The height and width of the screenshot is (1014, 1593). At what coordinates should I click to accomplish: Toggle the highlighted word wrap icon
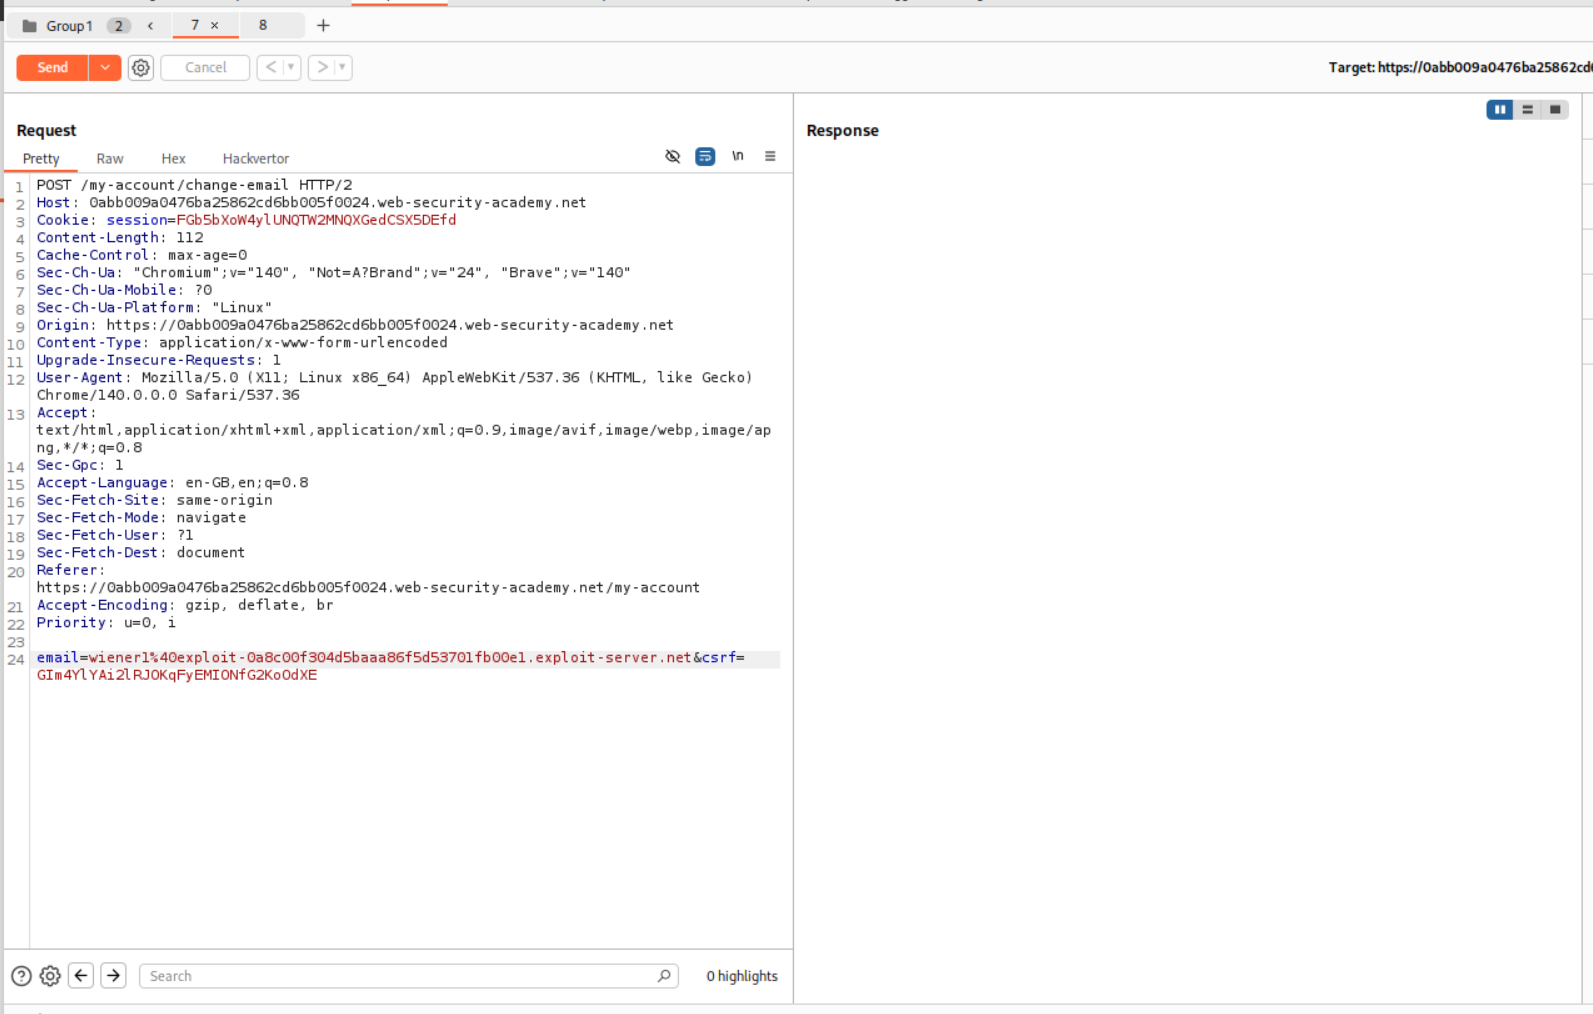point(705,156)
